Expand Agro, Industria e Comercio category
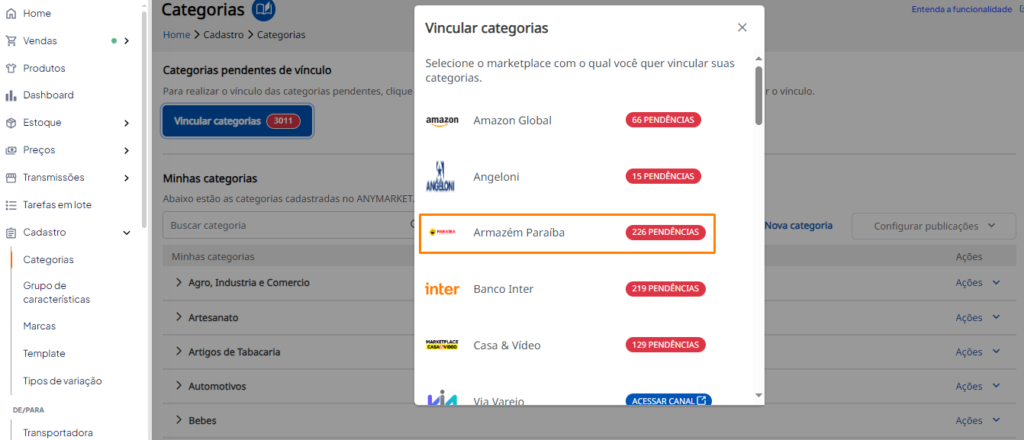 (178, 283)
